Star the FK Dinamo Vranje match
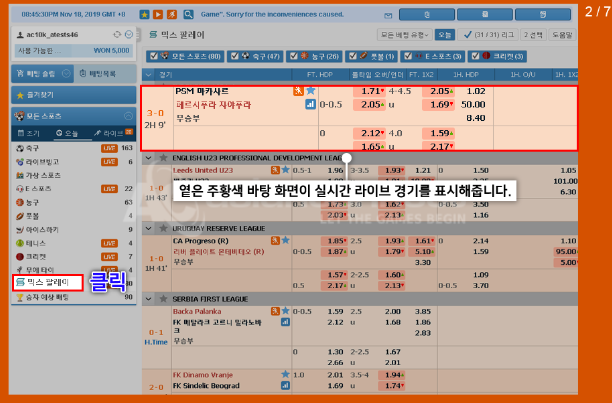The height and width of the screenshot is (403, 612). (286, 375)
